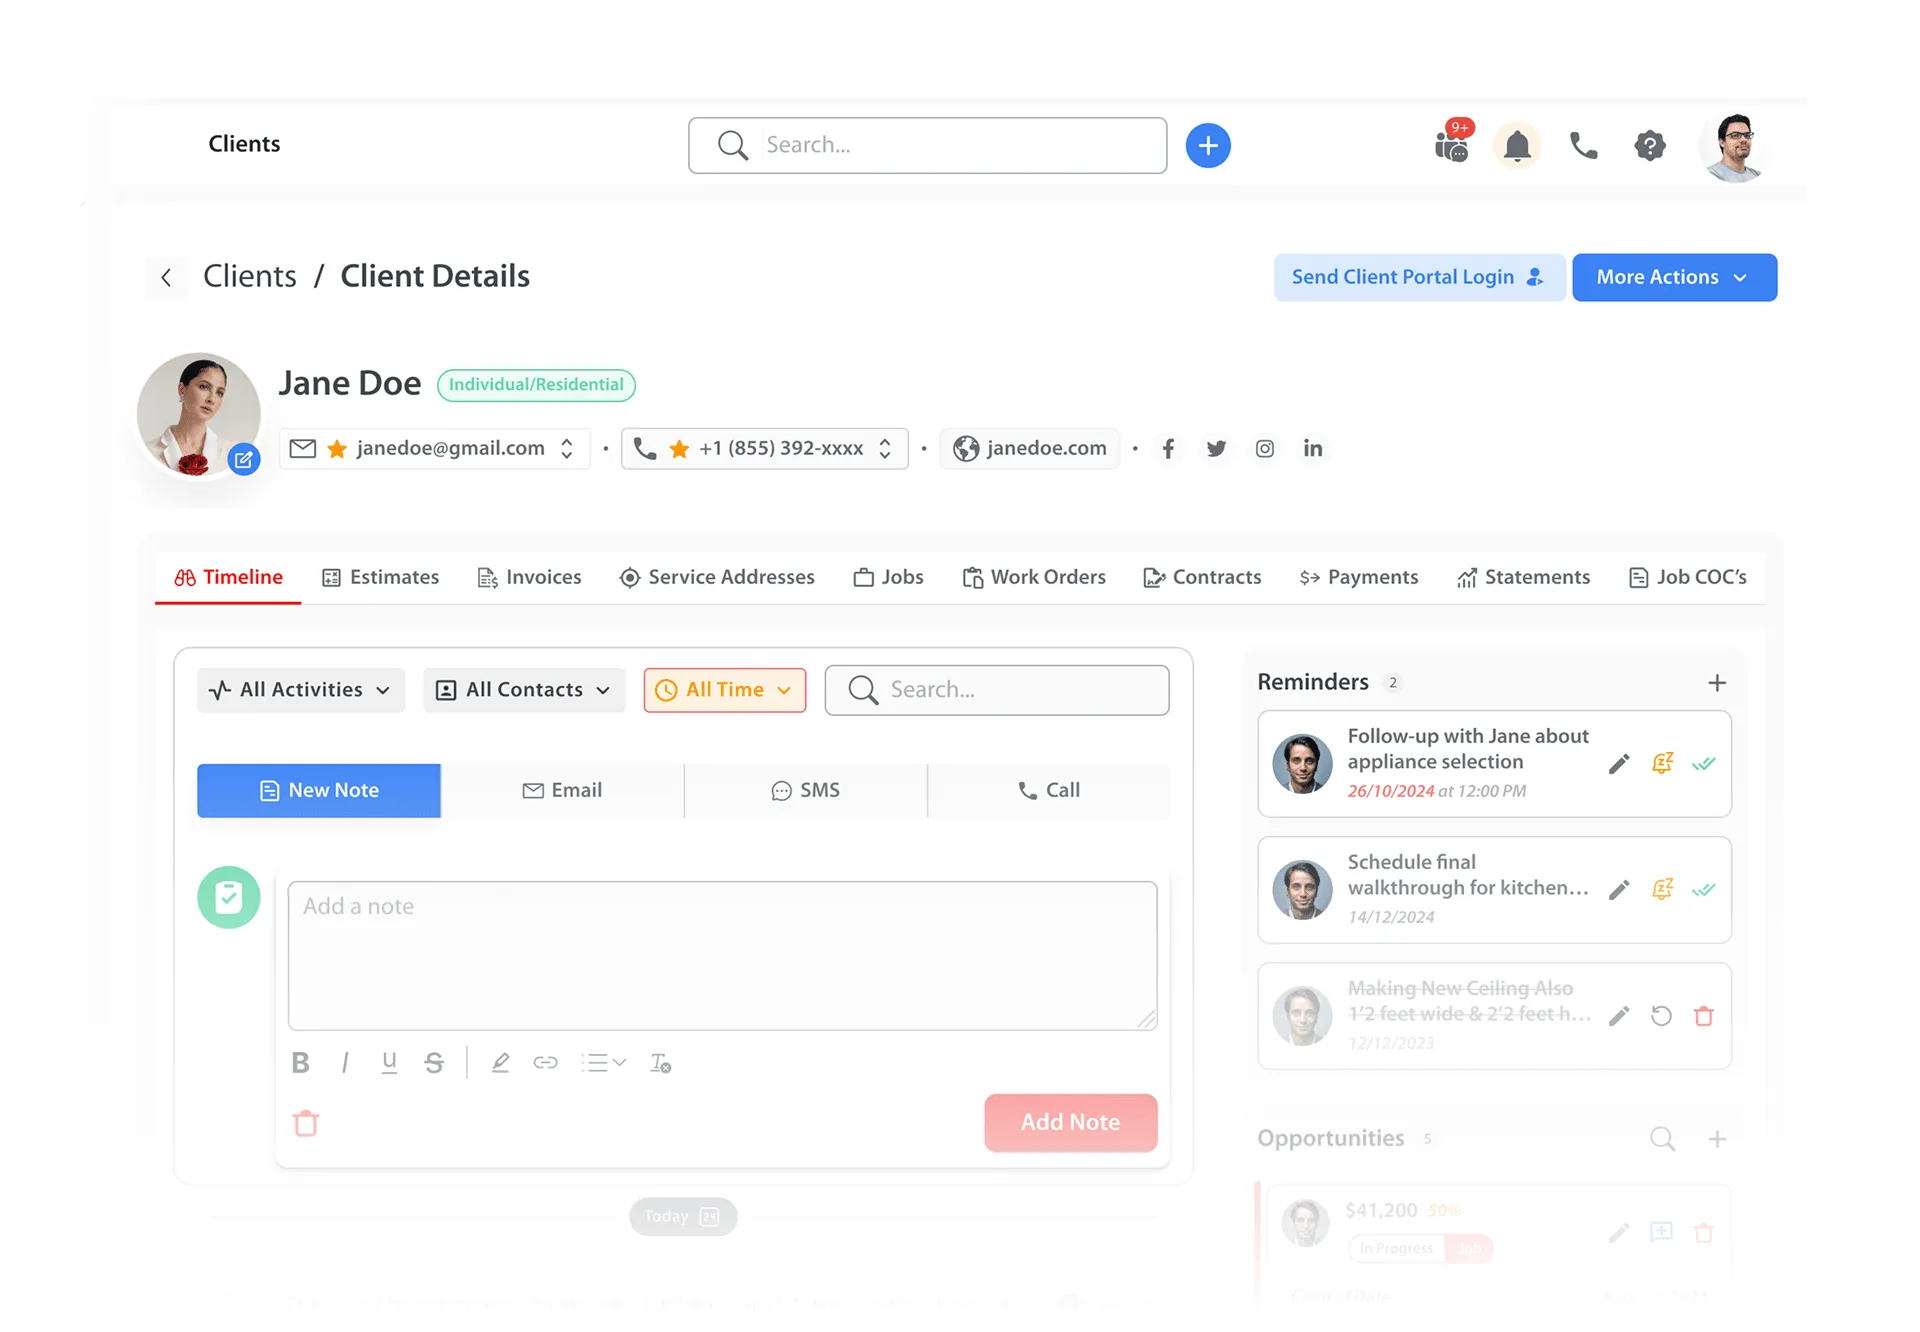
Task: Mark kitchen walkthrough reminder as complete
Action: coord(1703,890)
